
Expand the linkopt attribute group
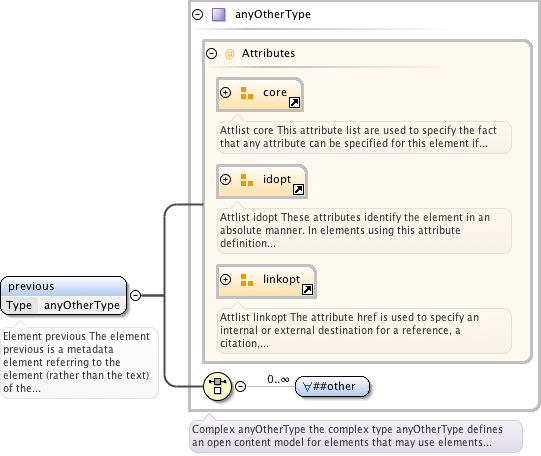(x=226, y=280)
